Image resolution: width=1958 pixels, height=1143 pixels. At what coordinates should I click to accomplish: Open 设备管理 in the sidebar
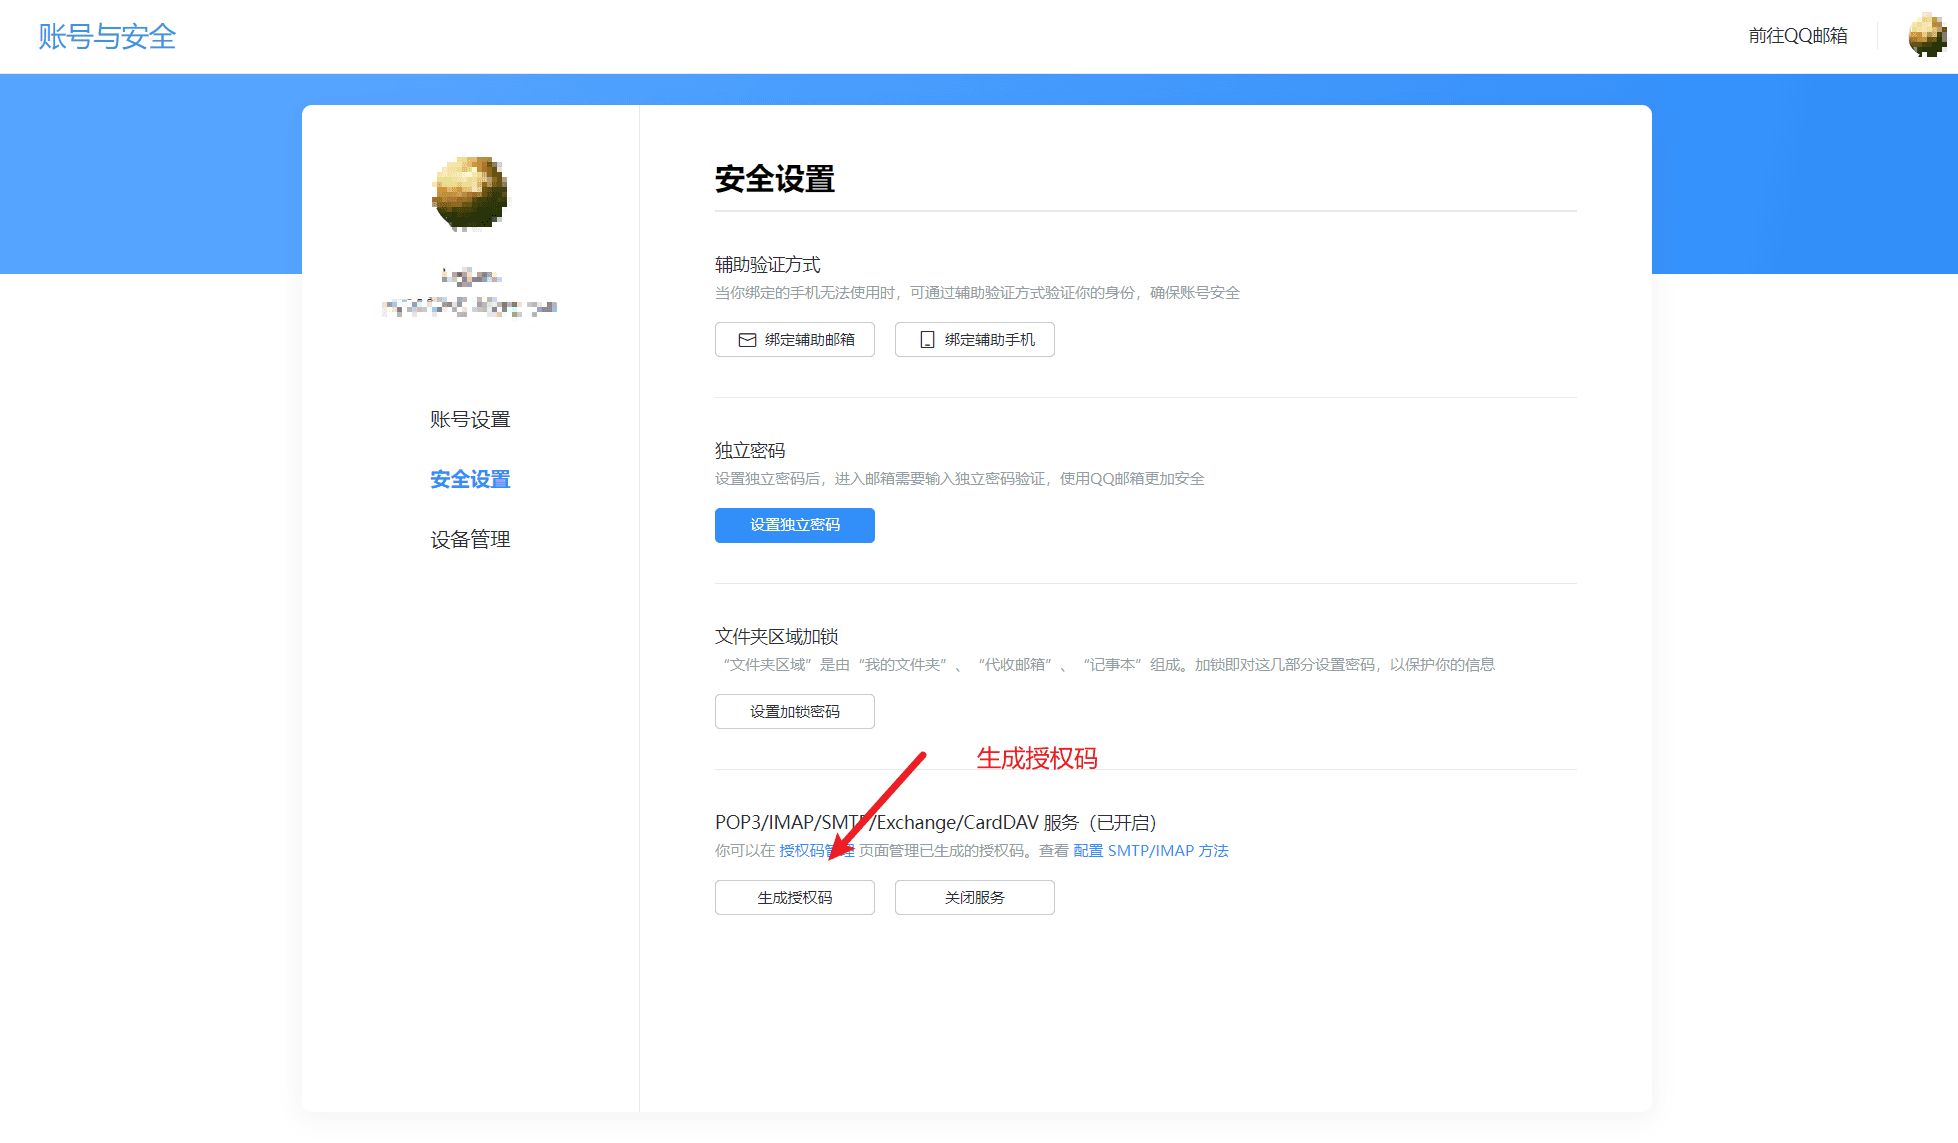point(470,540)
